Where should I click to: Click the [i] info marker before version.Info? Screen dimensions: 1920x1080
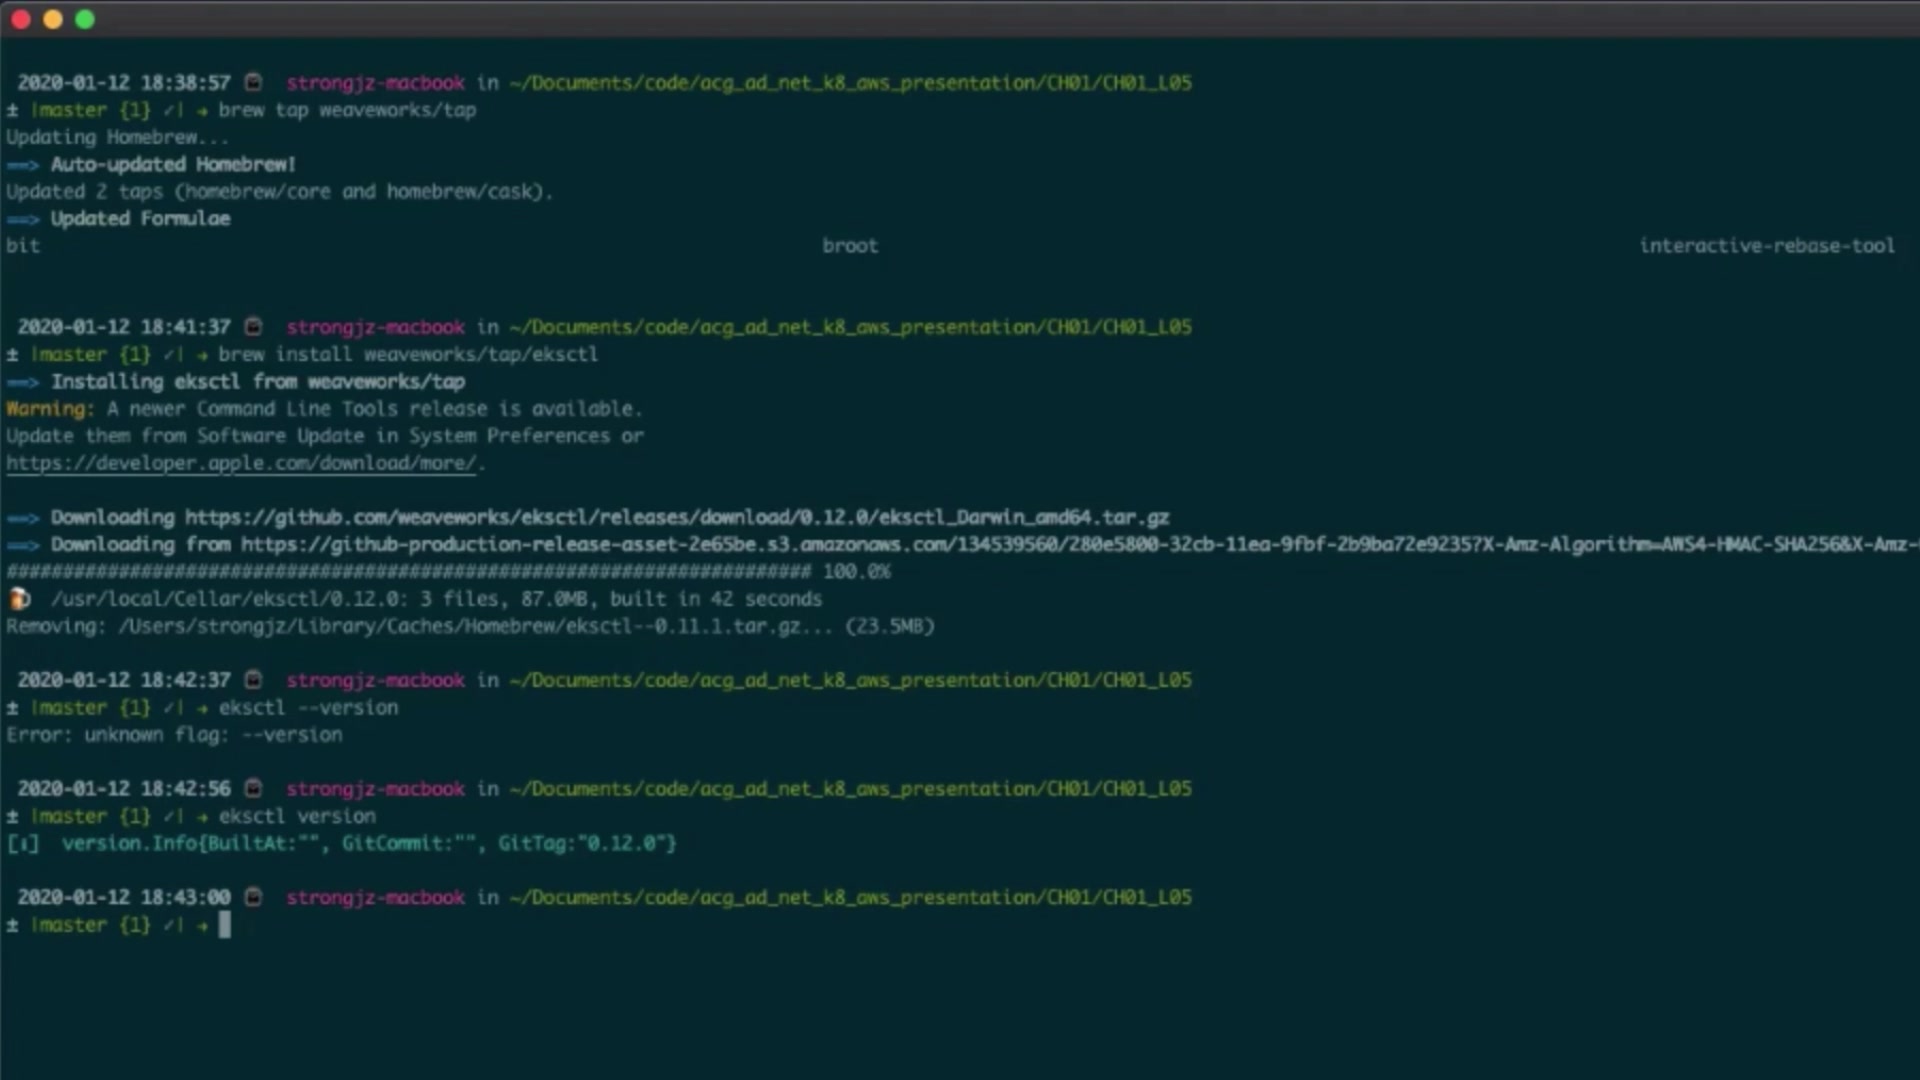[23, 844]
